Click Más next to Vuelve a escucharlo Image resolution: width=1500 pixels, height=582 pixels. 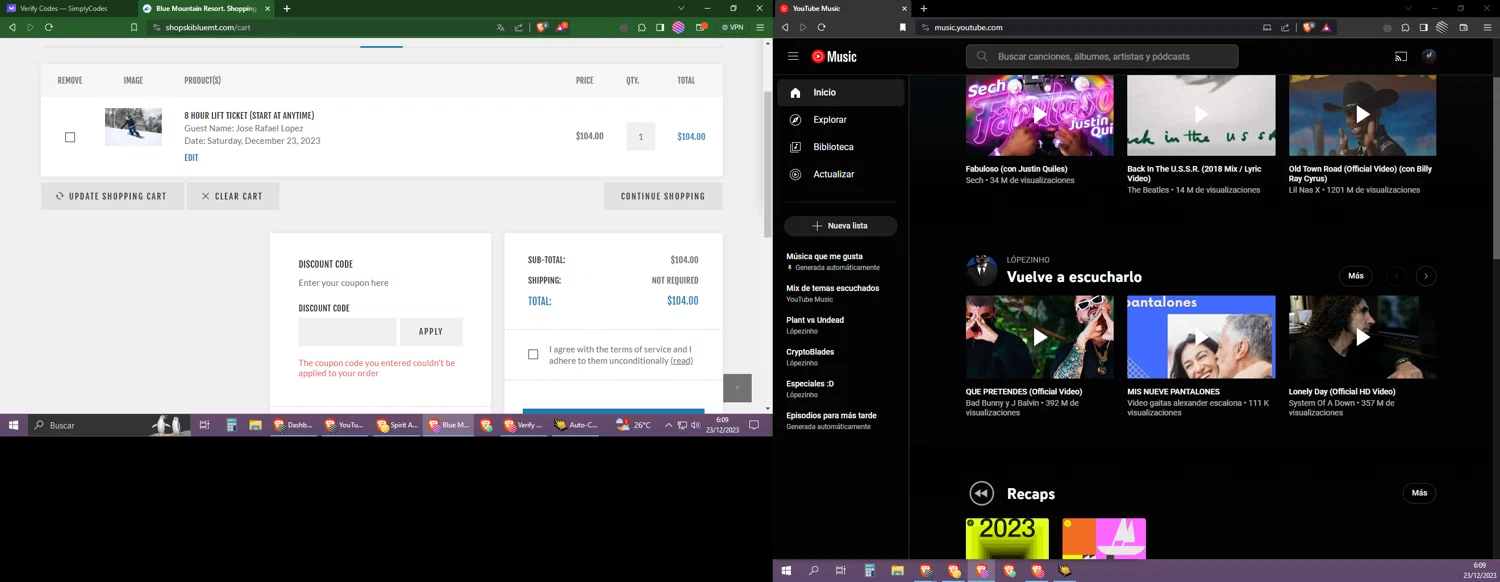tap(1355, 276)
